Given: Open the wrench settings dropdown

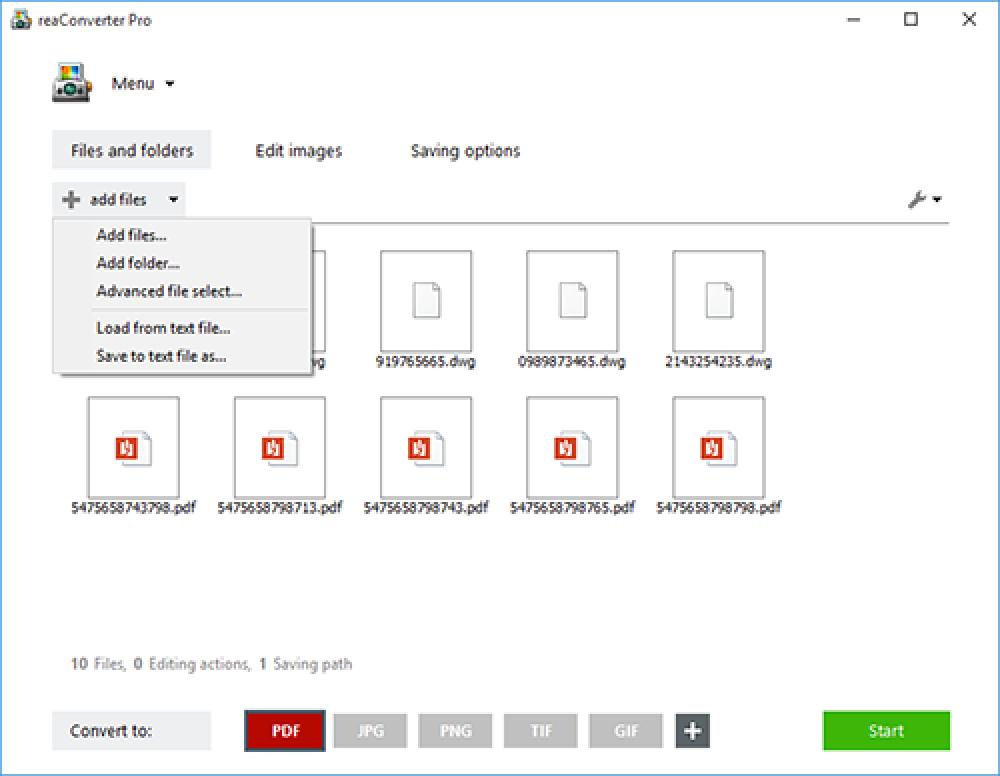Looking at the screenshot, I should tap(938, 199).
